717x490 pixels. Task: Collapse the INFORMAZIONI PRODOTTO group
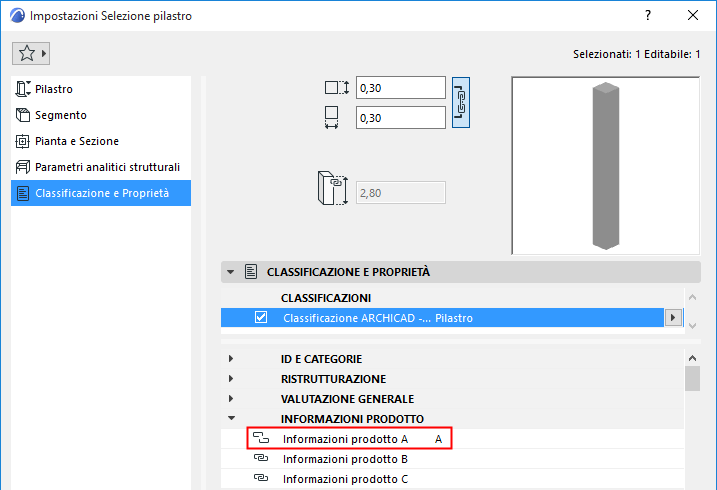tap(231, 419)
